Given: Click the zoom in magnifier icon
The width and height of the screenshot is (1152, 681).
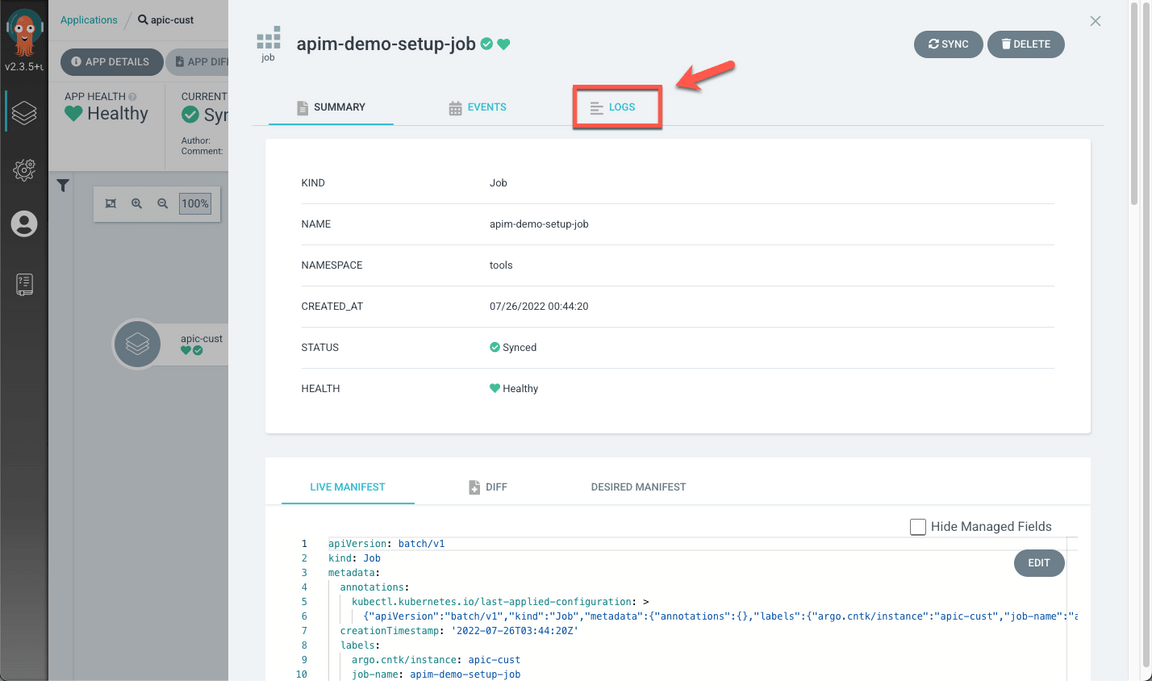Looking at the screenshot, I should click(137, 204).
